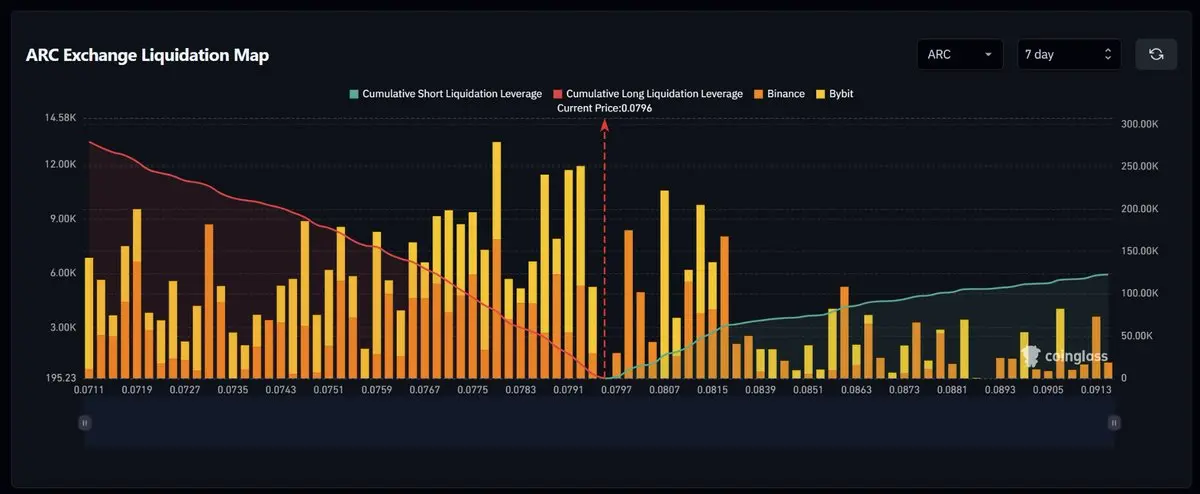
Task: Click the 195.23 left axis value
Action: click(60, 378)
